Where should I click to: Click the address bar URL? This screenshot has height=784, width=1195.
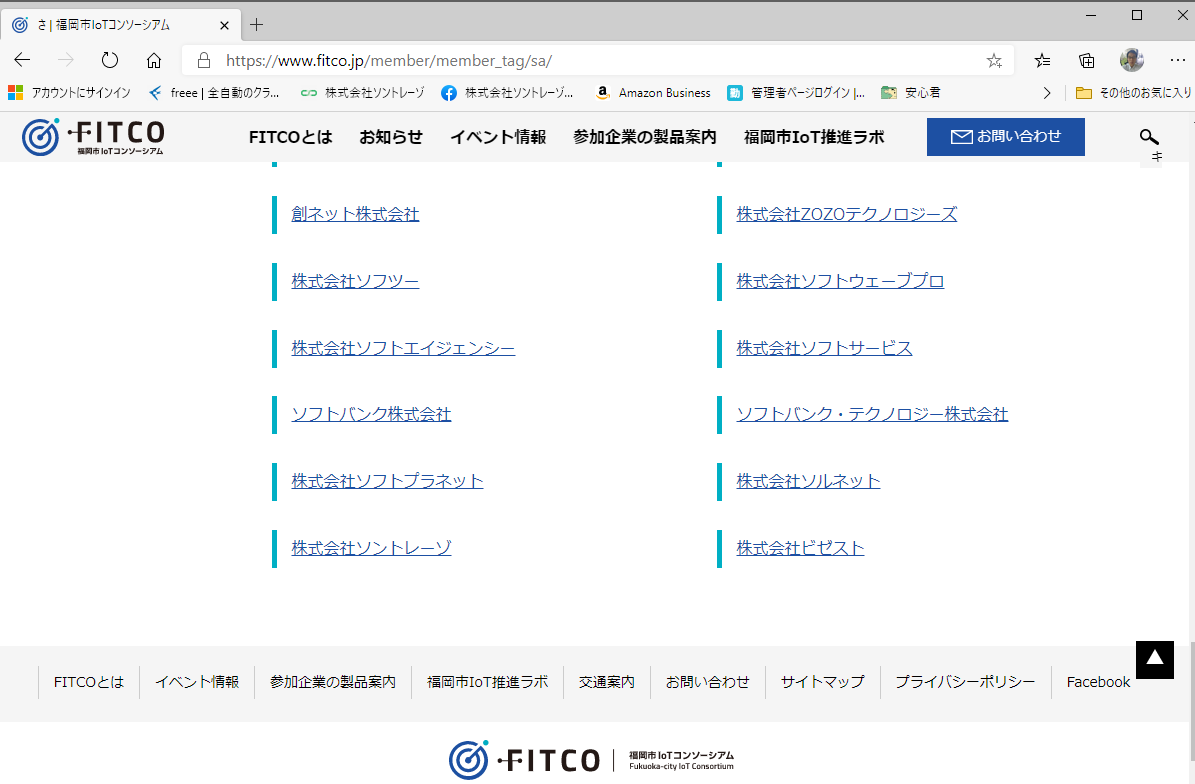[x=389, y=61]
